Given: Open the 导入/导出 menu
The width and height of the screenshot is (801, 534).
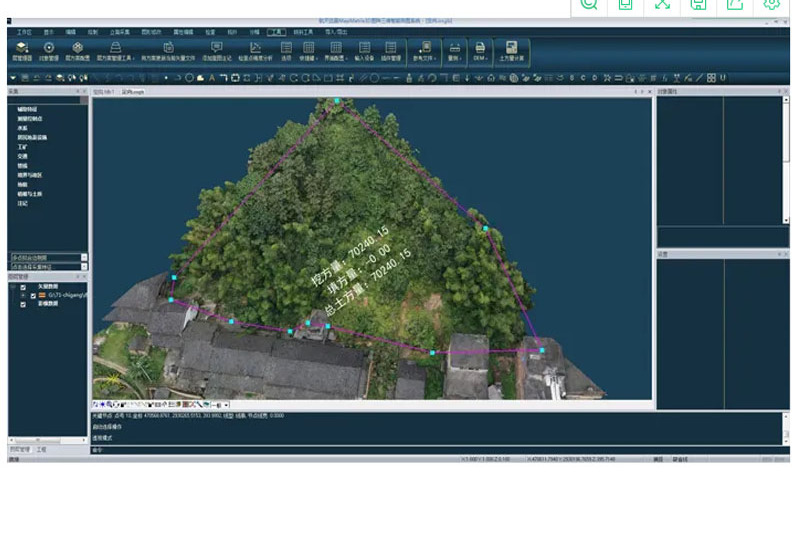Looking at the screenshot, I should click(336, 32).
